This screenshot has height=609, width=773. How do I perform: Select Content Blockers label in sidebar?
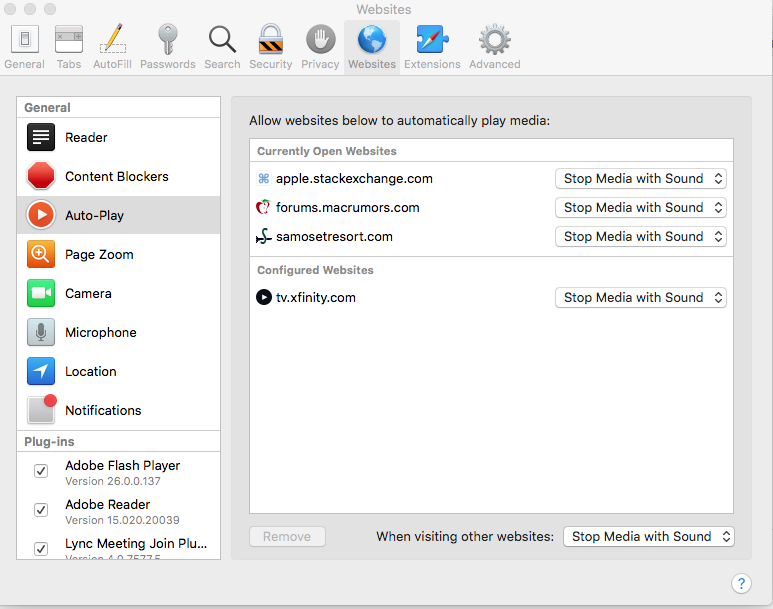117,177
